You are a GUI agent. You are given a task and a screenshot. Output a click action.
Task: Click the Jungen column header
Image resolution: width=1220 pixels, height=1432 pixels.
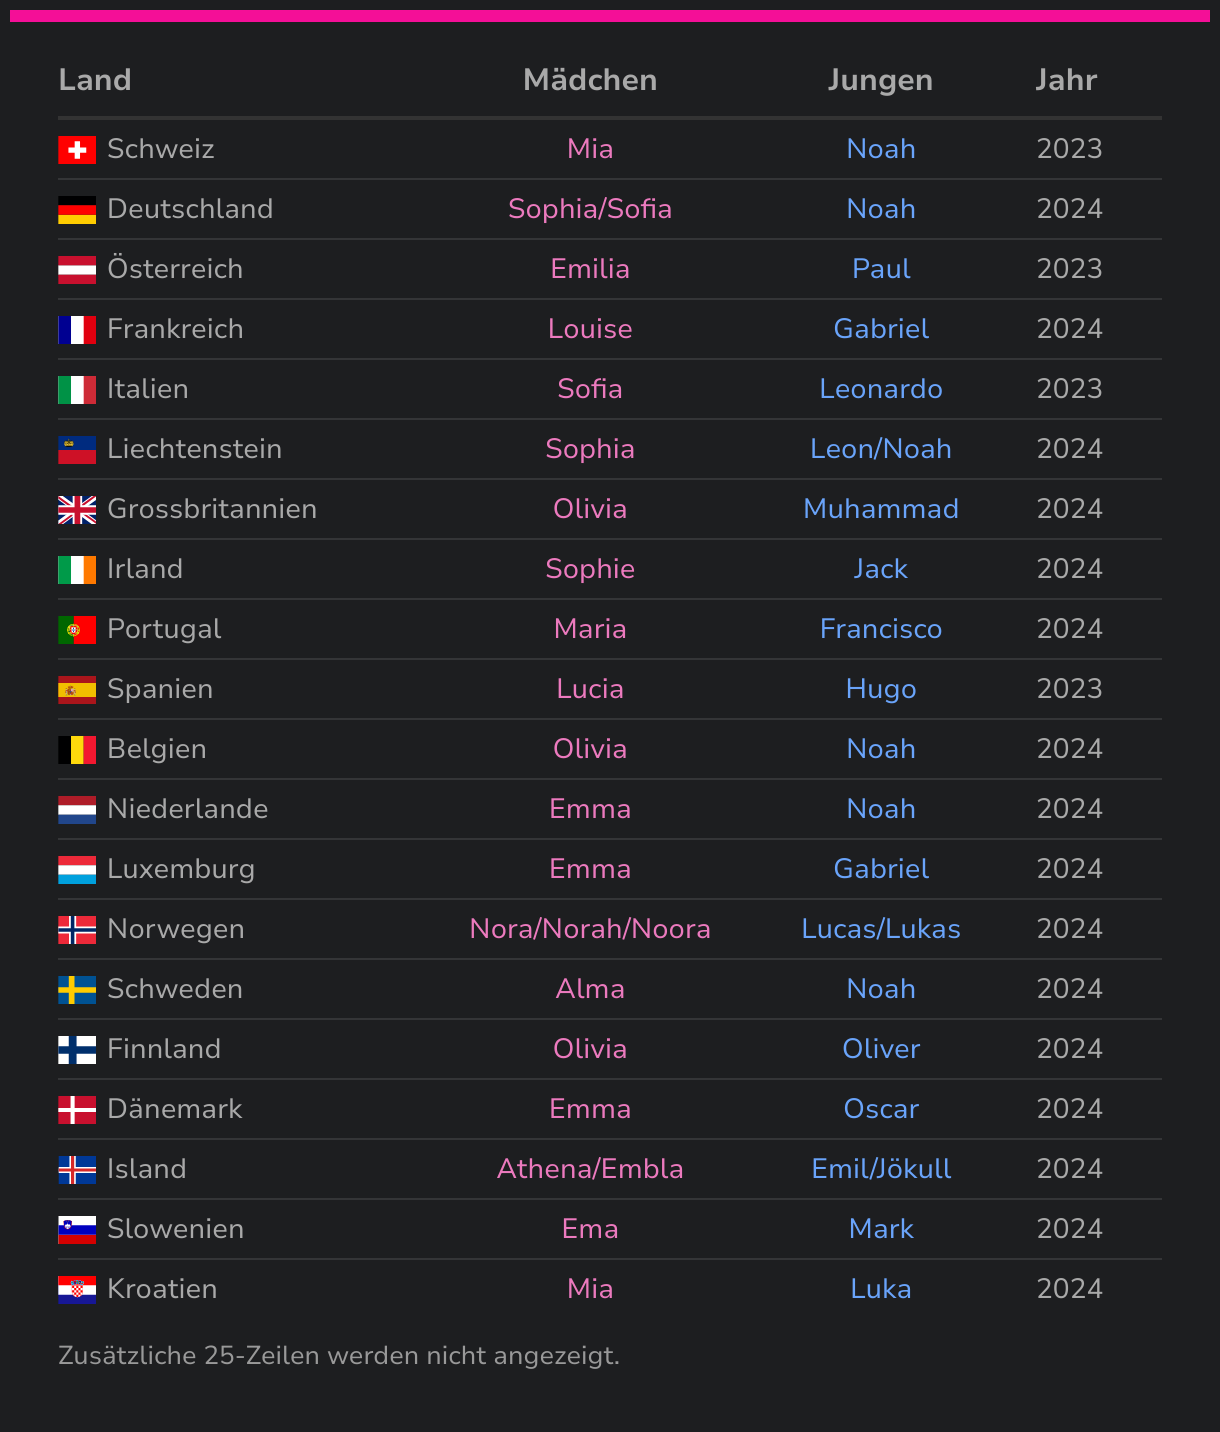pyautogui.click(x=880, y=80)
